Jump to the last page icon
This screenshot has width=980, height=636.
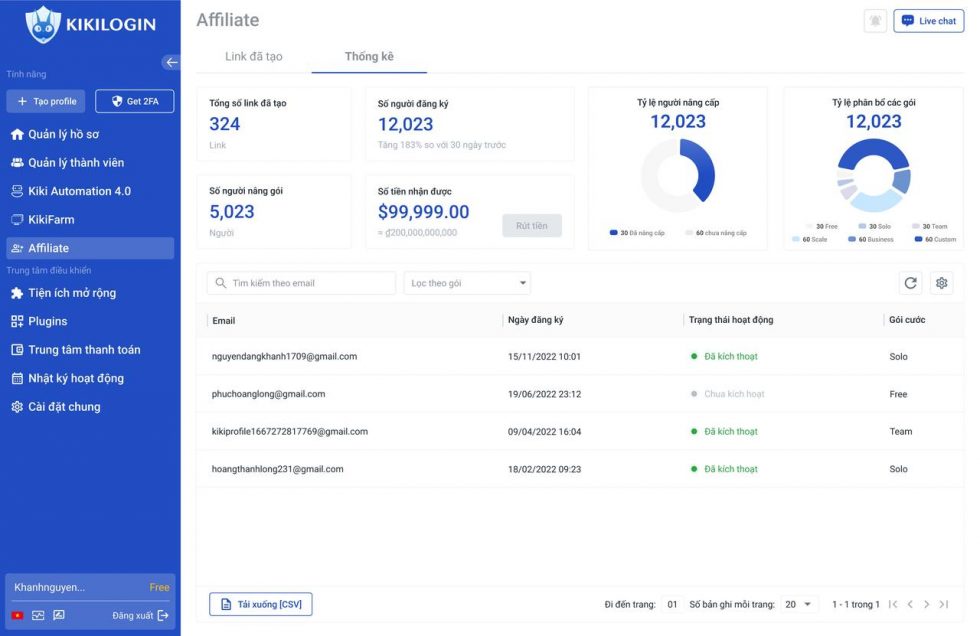[x=943, y=604]
